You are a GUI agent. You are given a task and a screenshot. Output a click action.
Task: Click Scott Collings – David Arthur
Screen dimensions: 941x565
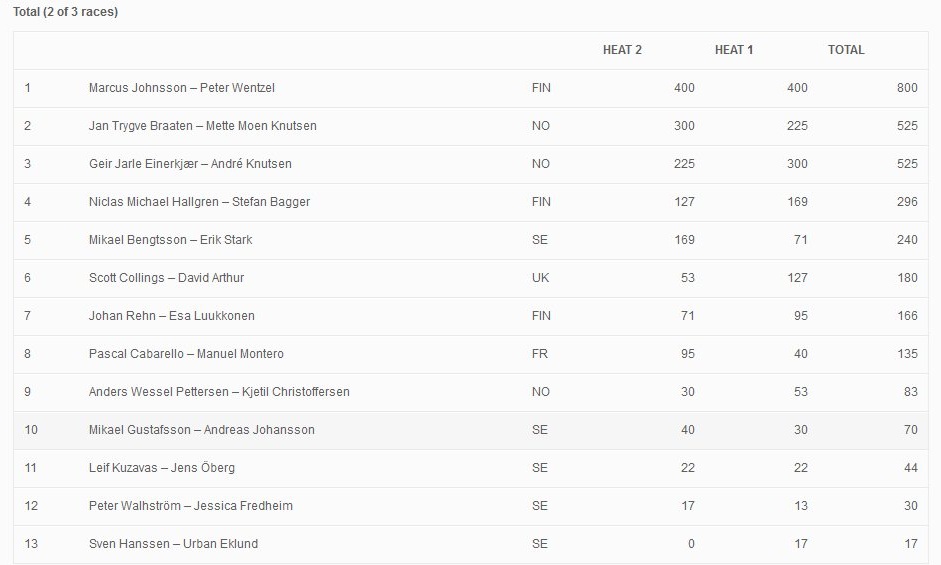click(x=166, y=278)
